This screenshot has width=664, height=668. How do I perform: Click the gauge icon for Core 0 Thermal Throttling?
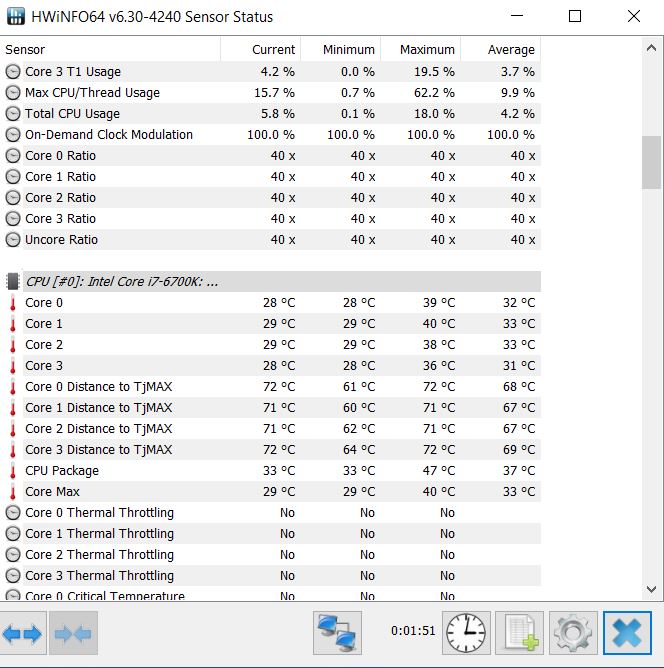(x=13, y=513)
